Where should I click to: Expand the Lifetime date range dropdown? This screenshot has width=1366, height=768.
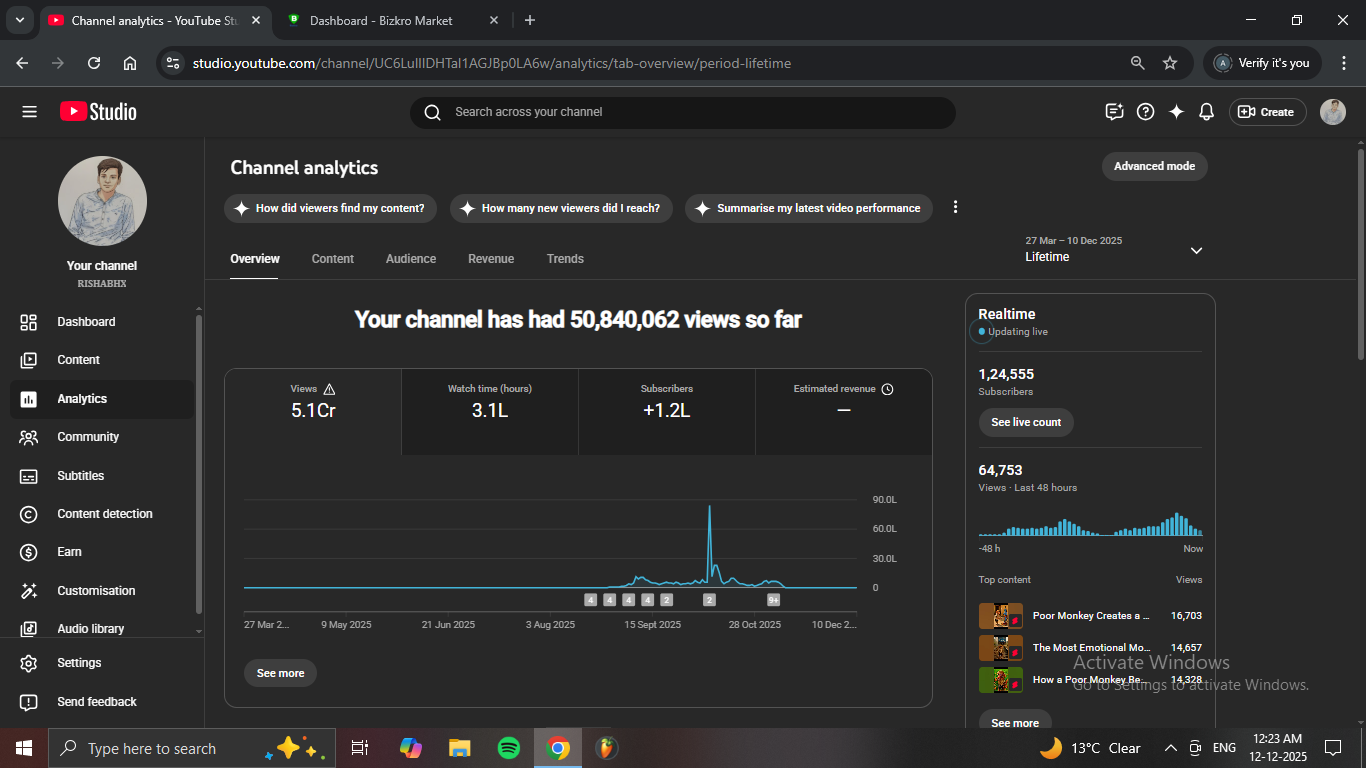coord(1196,250)
